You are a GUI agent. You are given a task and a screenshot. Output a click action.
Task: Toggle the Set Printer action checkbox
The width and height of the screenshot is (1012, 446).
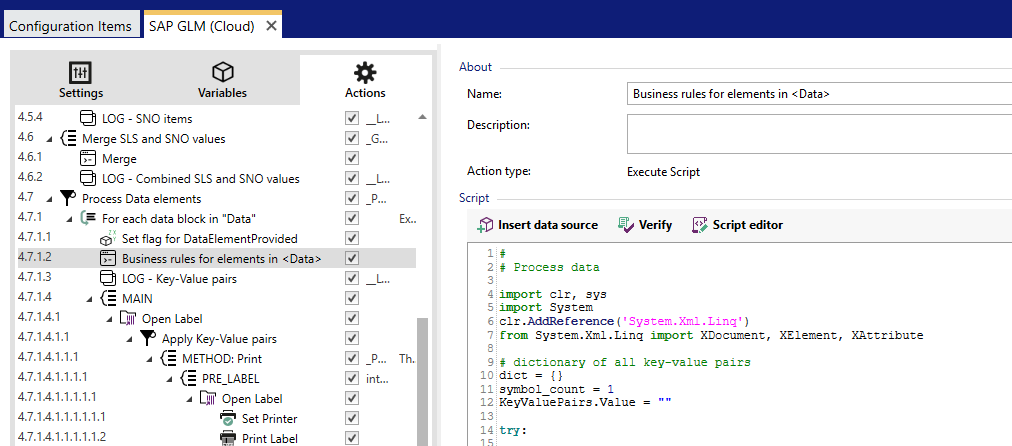coord(351,418)
